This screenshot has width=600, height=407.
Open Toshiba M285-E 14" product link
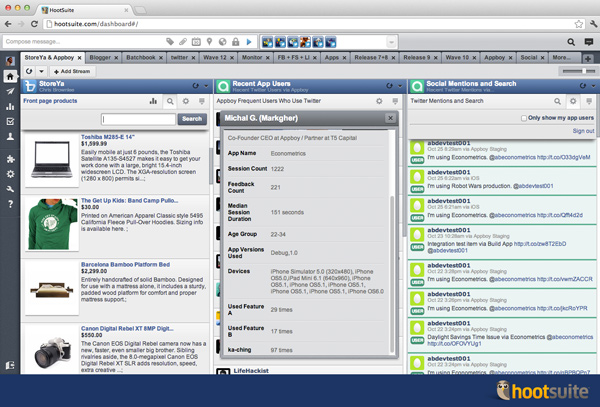108,137
